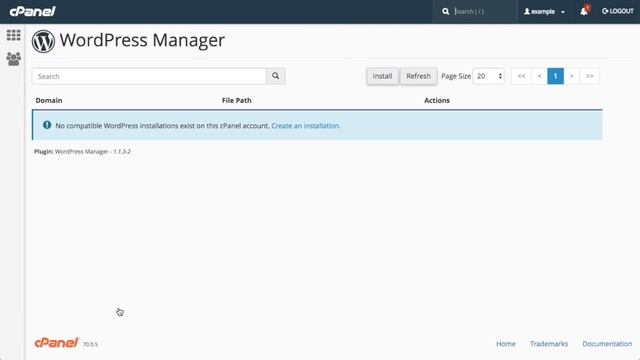640x360 pixels.
Task: Open the notifications bell icon
Action: [584, 11]
